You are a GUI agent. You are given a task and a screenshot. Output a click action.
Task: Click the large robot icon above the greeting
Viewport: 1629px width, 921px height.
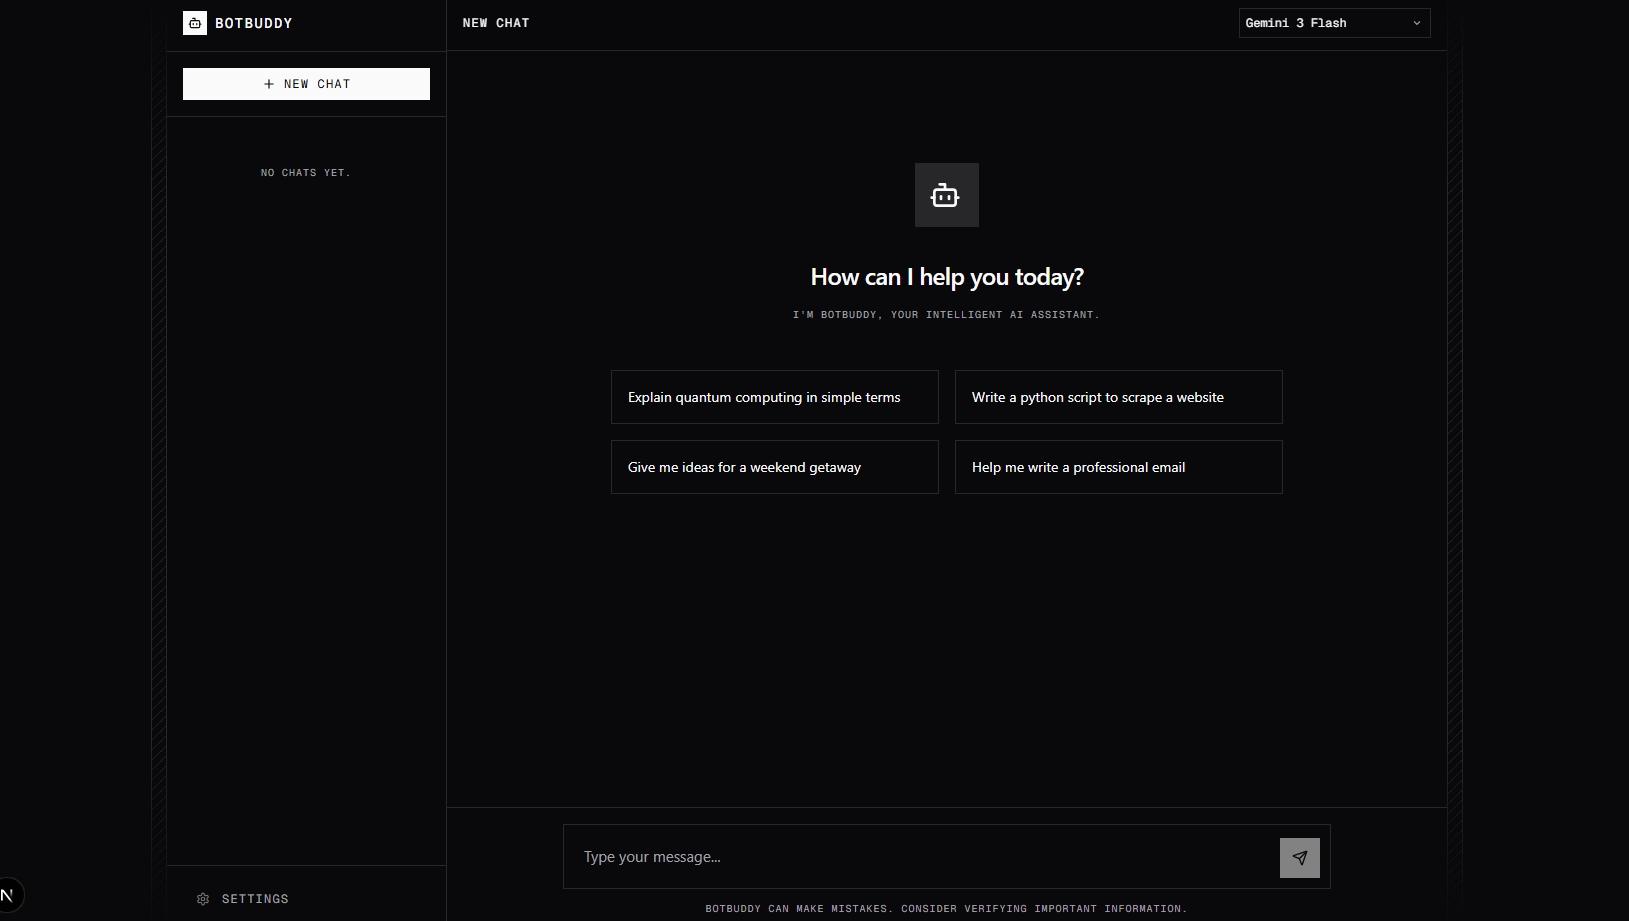click(946, 195)
